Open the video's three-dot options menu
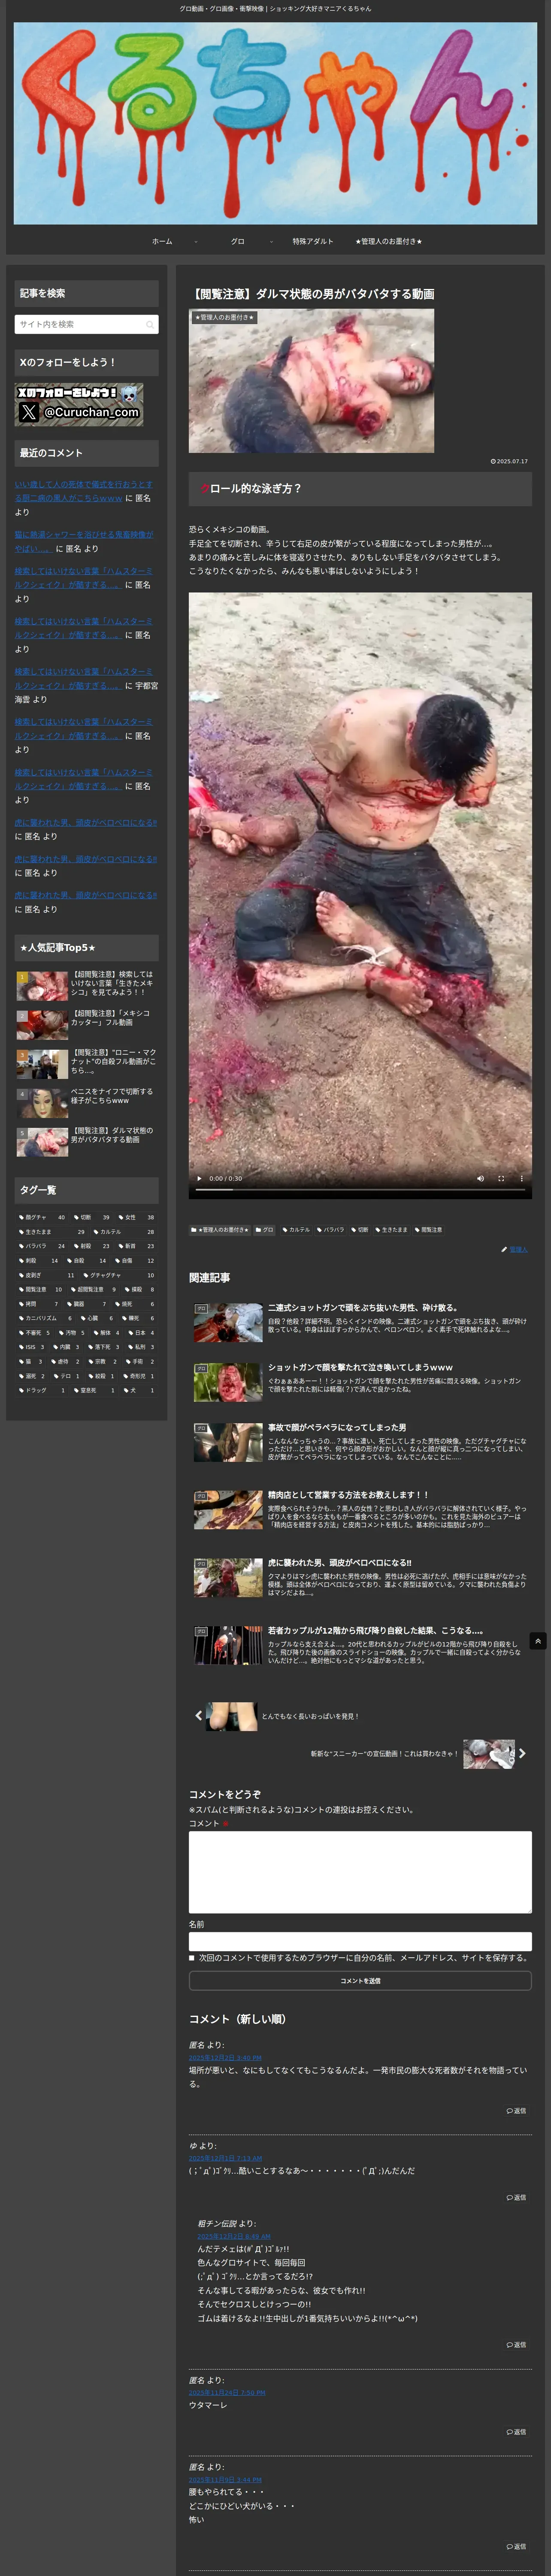This screenshot has height=2576, width=551. [521, 1178]
